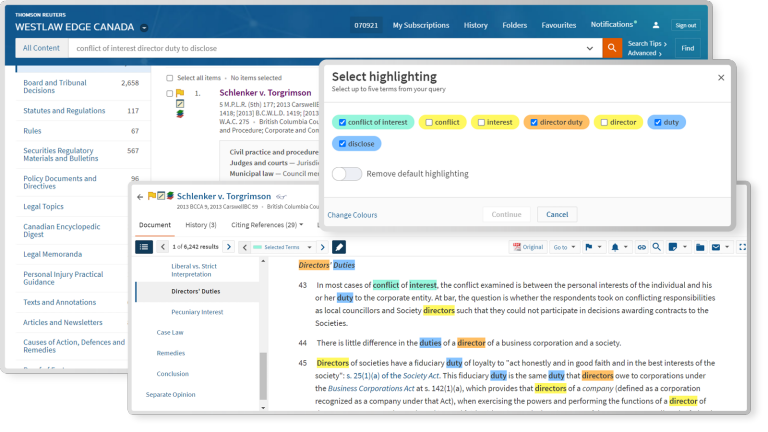Viewport: 768px width, 432px height.
Task: Open Board and Tribunal Decisions category
Action: pos(55,87)
